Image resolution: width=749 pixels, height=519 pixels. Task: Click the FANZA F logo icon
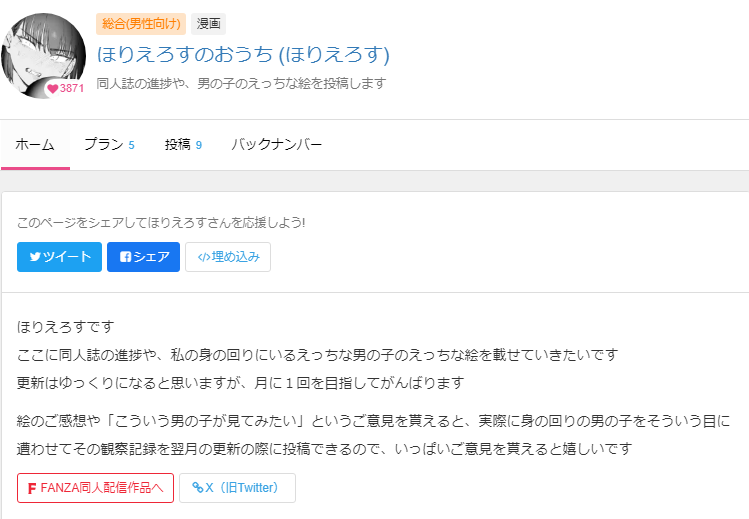click(x=32, y=488)
